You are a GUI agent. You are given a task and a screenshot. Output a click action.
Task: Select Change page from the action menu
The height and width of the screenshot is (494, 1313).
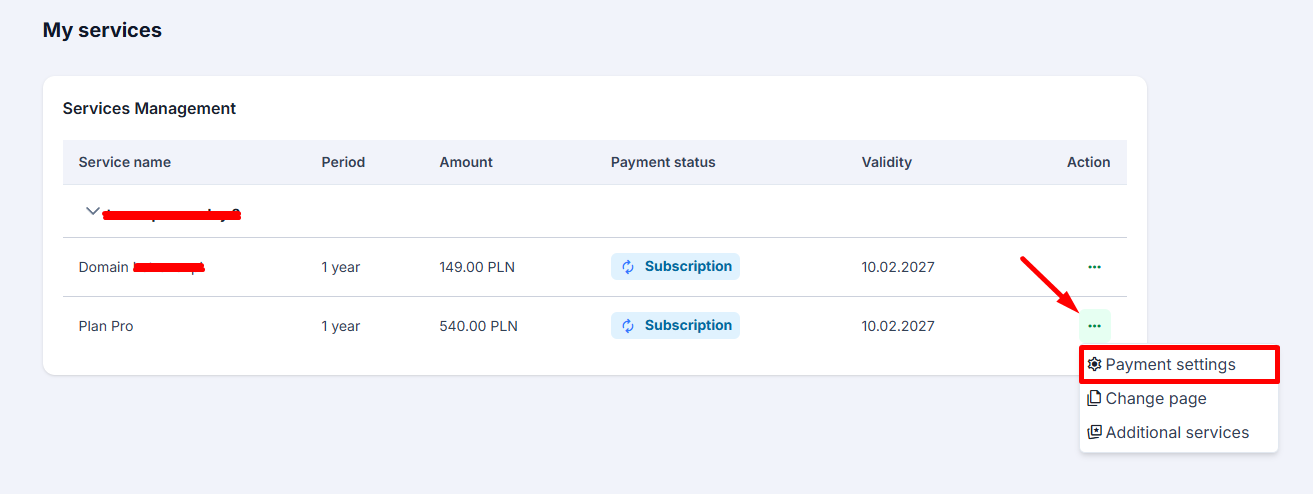point(1156,399)
